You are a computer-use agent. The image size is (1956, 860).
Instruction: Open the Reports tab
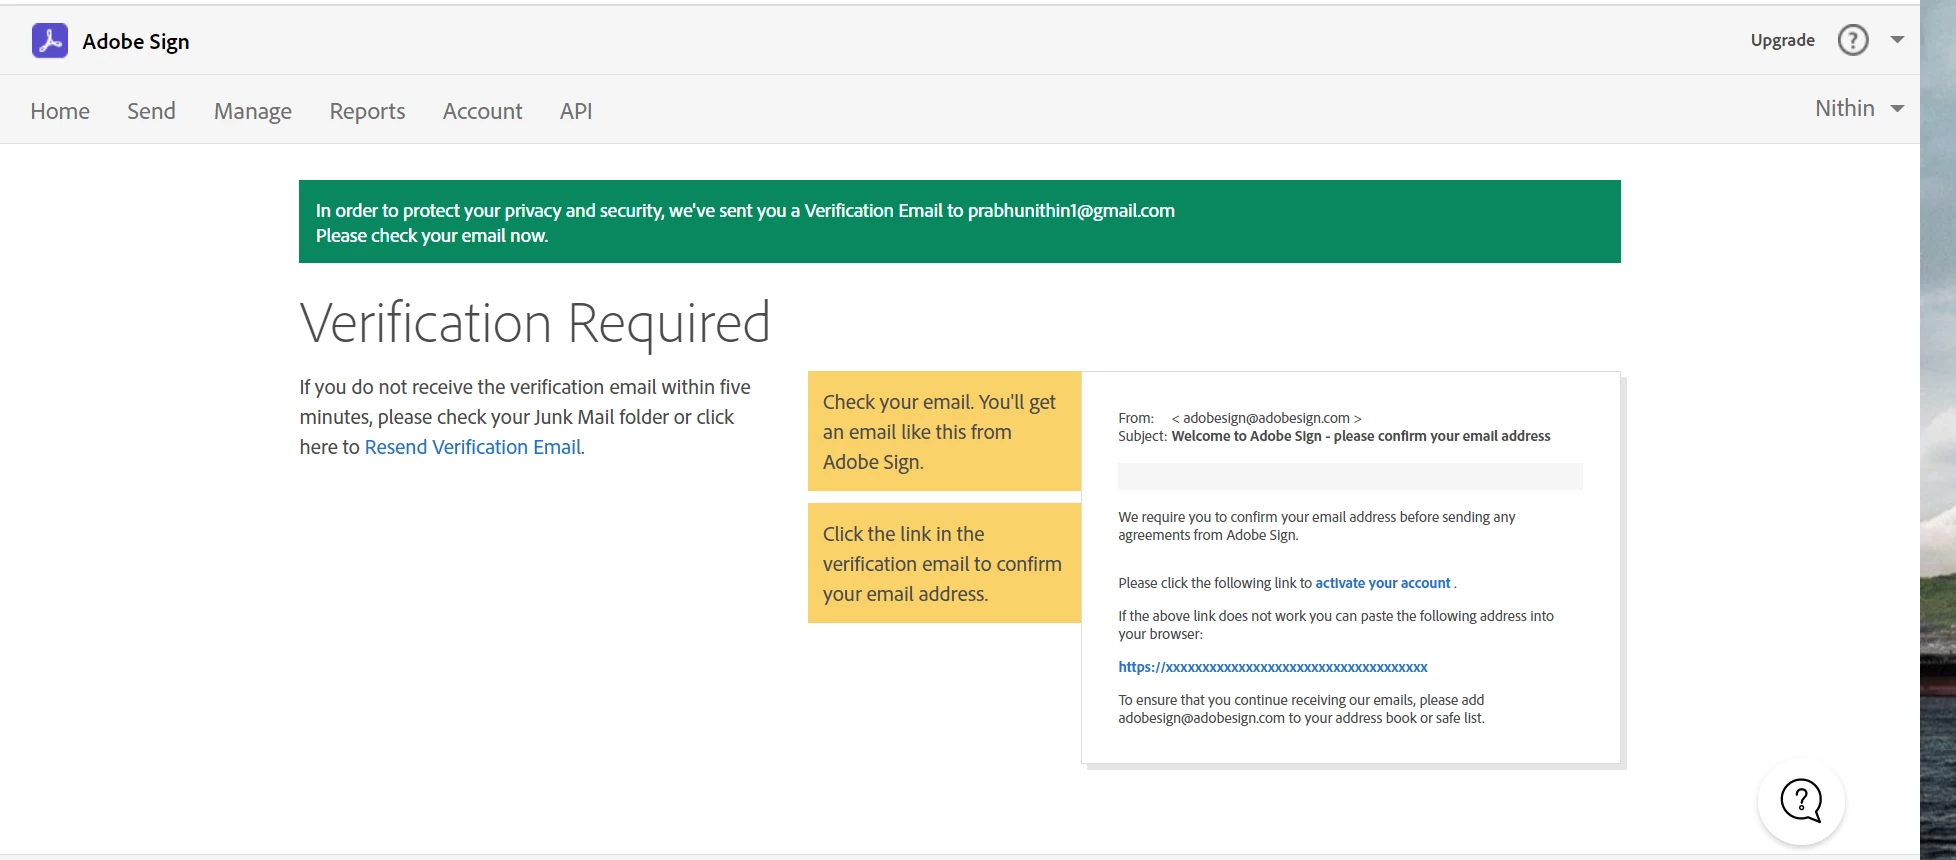coord(367,111)
